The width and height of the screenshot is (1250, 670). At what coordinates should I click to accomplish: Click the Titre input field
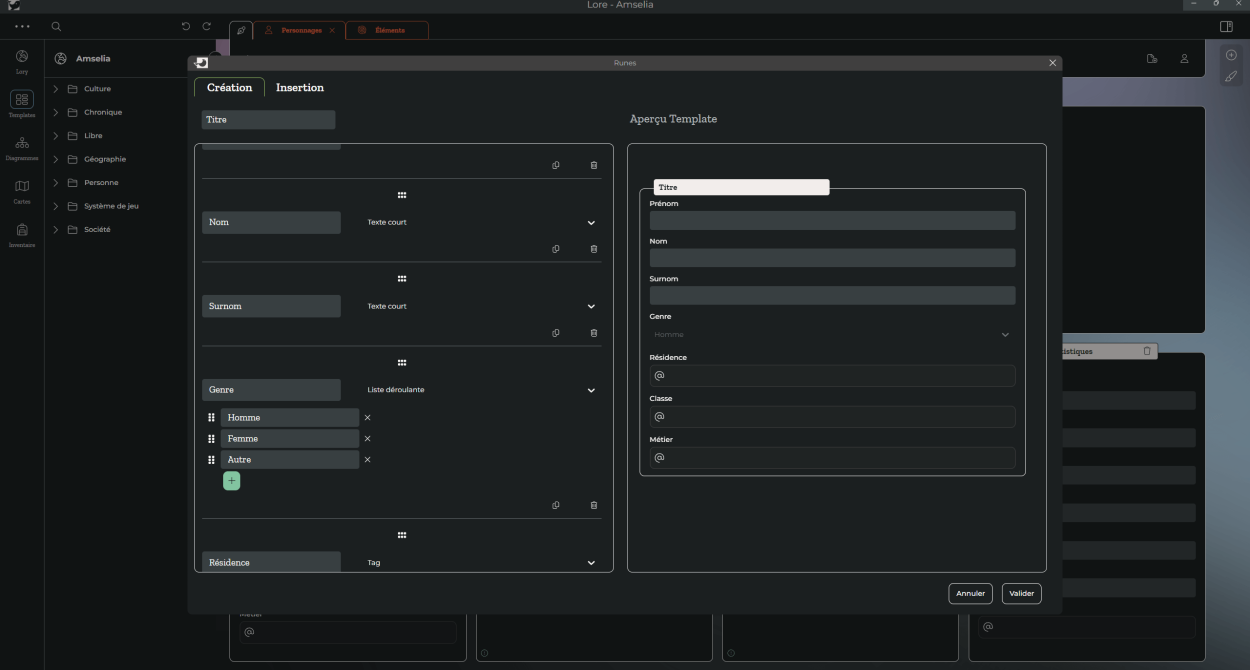click(268, 120)
